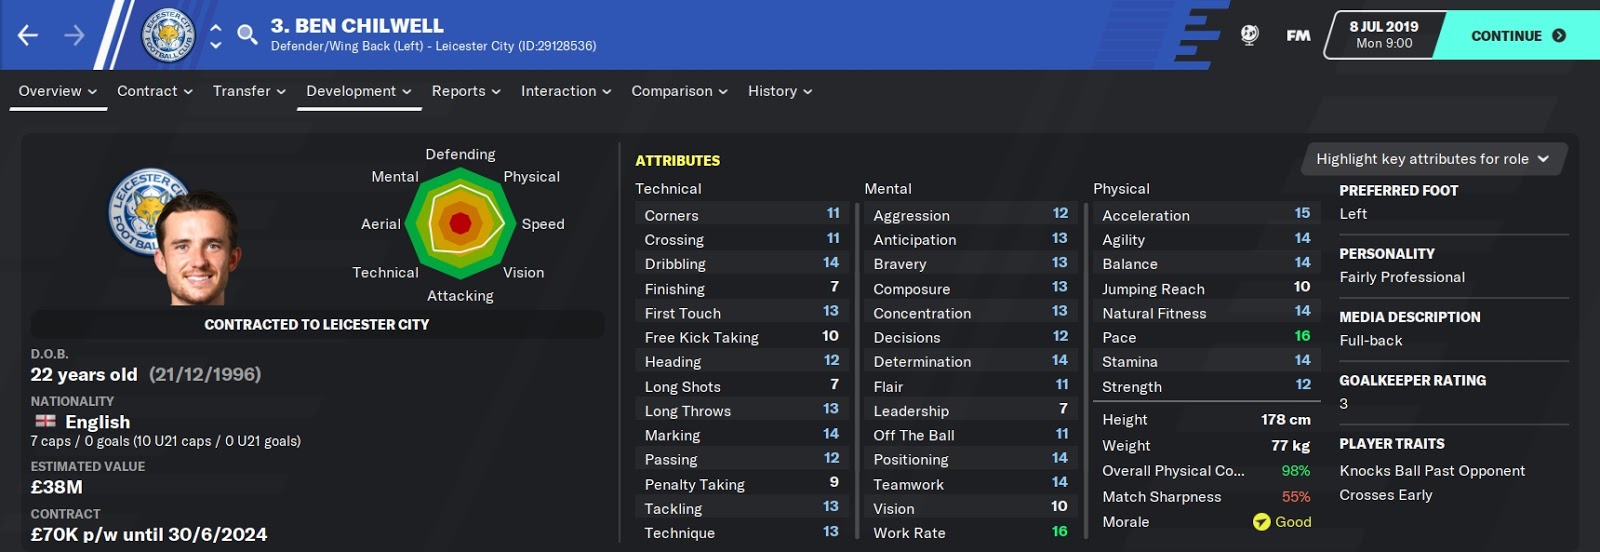Open the Development tab
This screenshot has width=1600, height=552.
(x=359, y=91)
